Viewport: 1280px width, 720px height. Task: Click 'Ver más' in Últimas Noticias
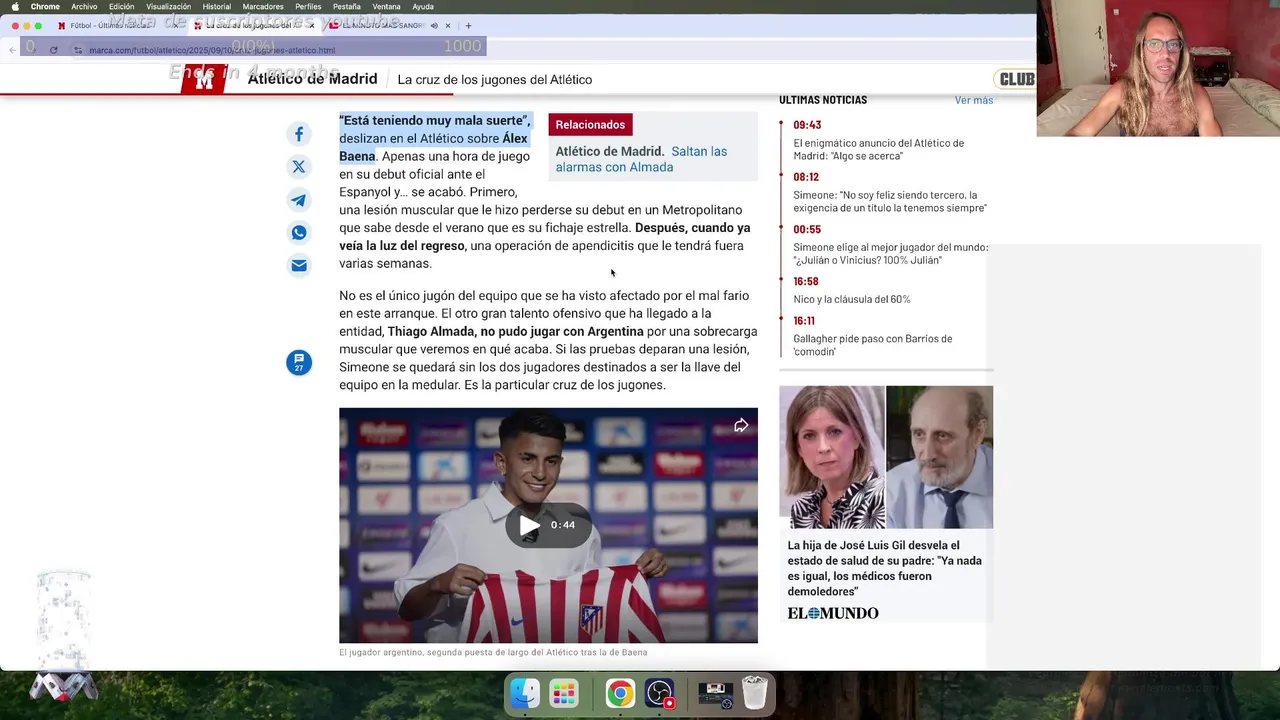[974, 100]
